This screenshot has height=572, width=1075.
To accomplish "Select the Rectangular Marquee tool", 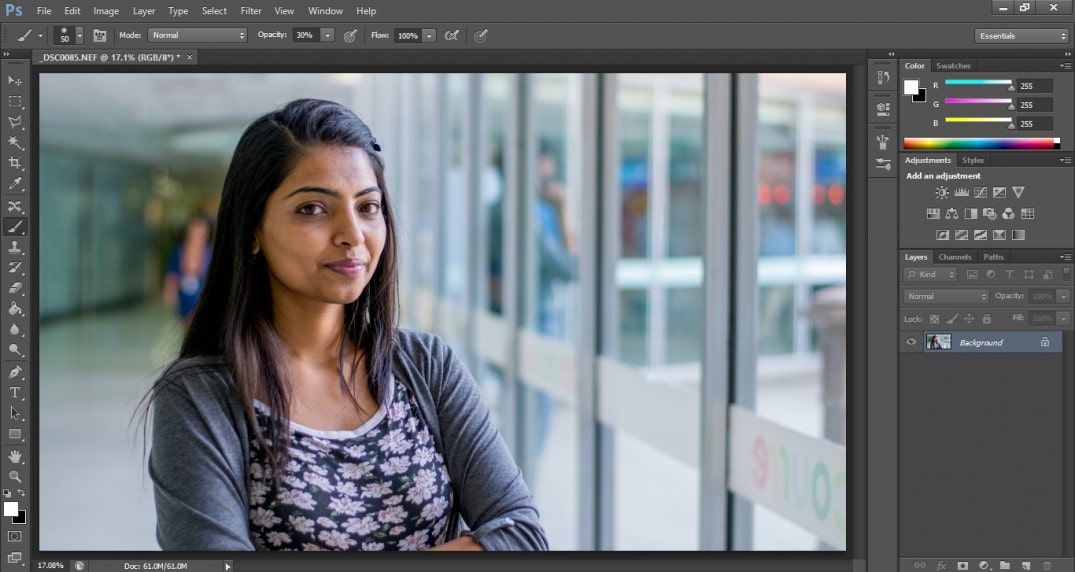I will 14,102.
